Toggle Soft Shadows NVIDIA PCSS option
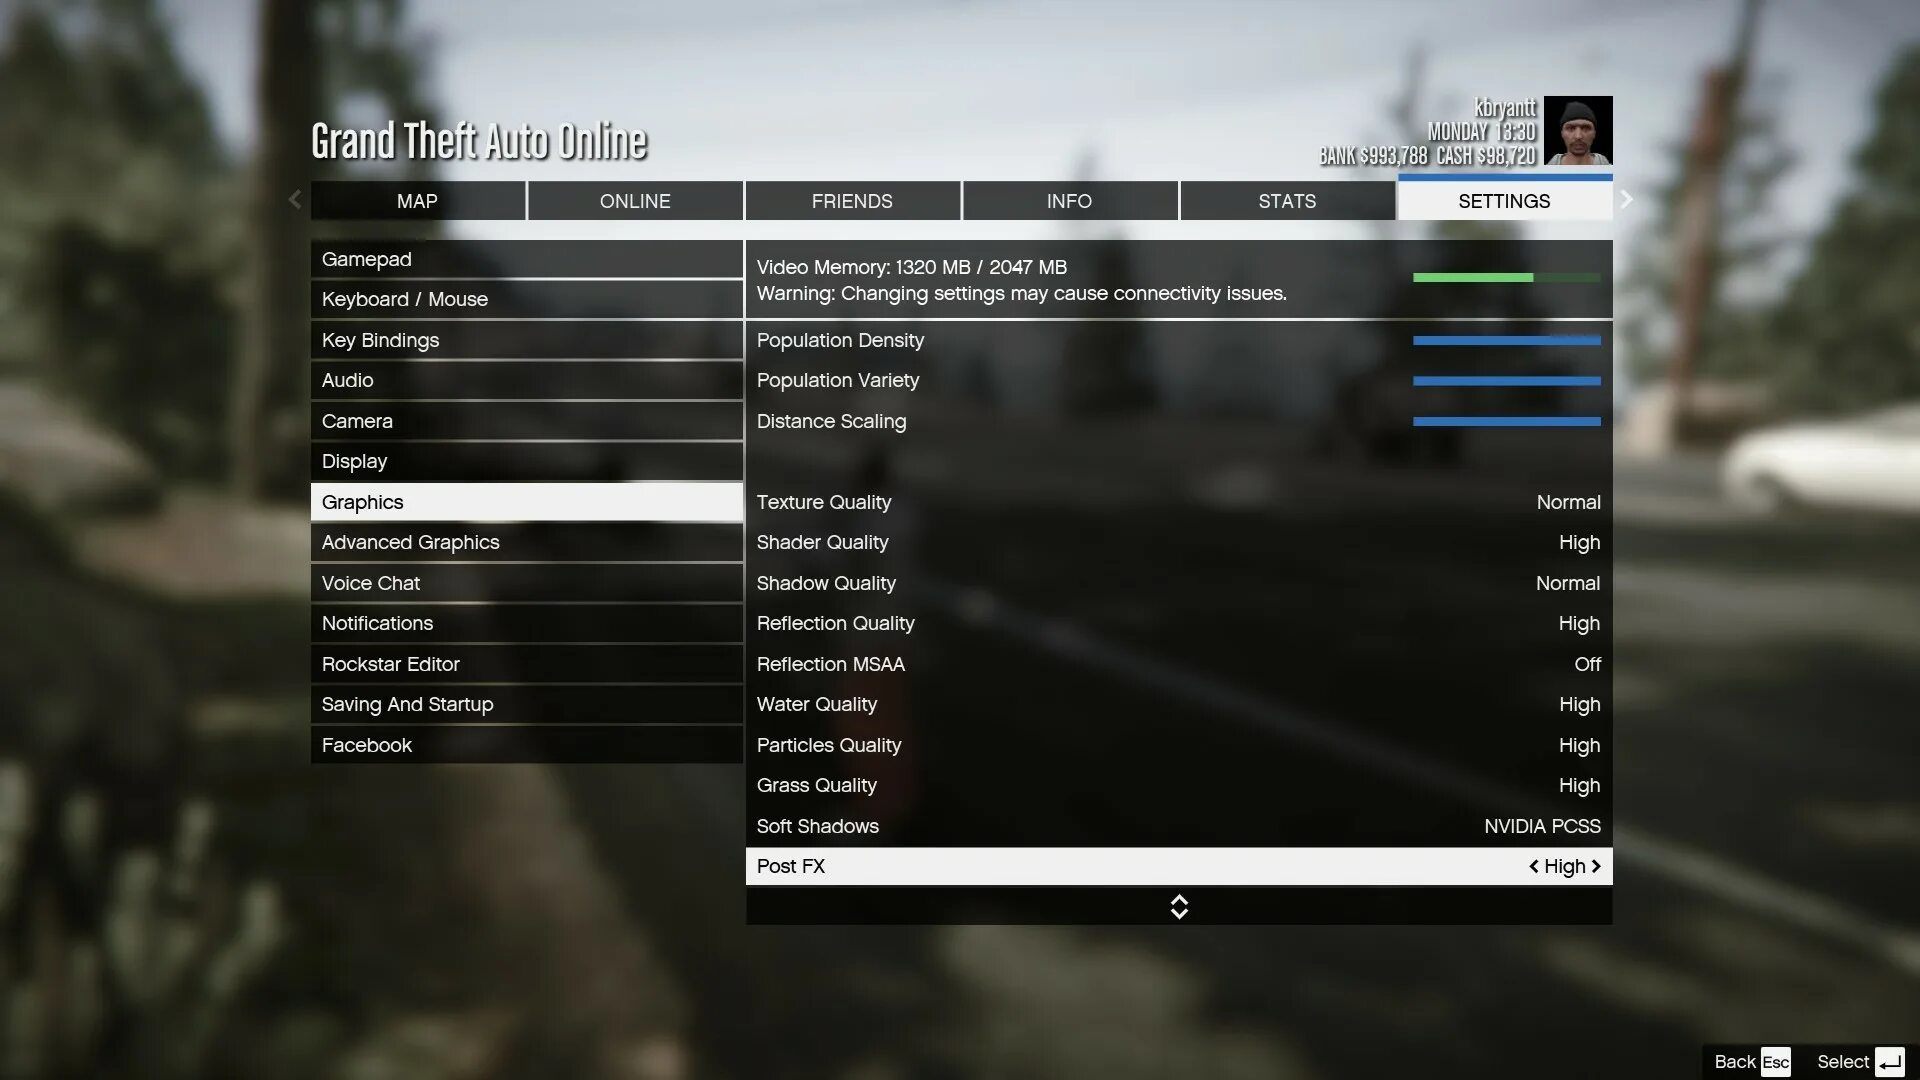The image size is (1920, 1080). tap(1178, 825)
